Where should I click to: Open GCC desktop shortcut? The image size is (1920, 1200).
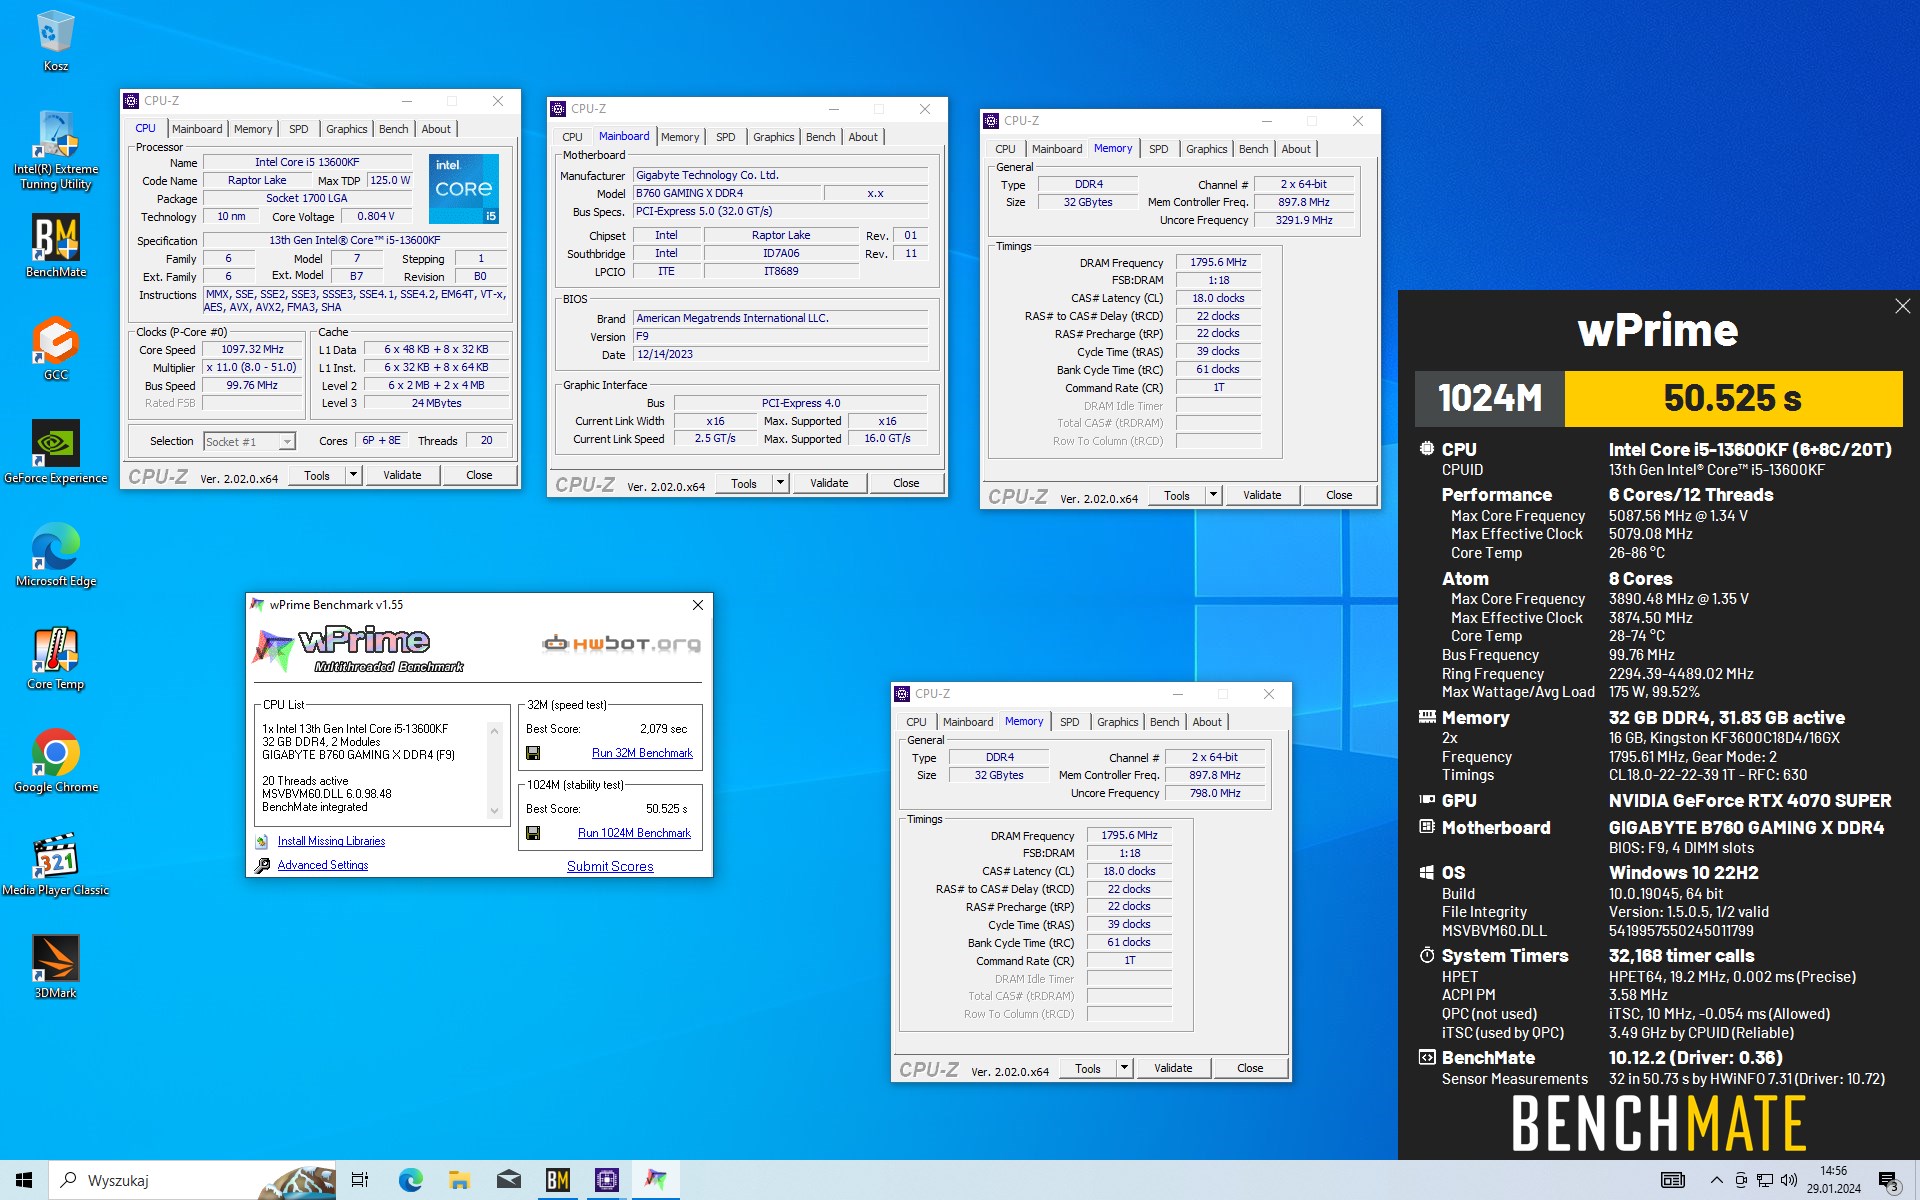[x=56, y=349]
